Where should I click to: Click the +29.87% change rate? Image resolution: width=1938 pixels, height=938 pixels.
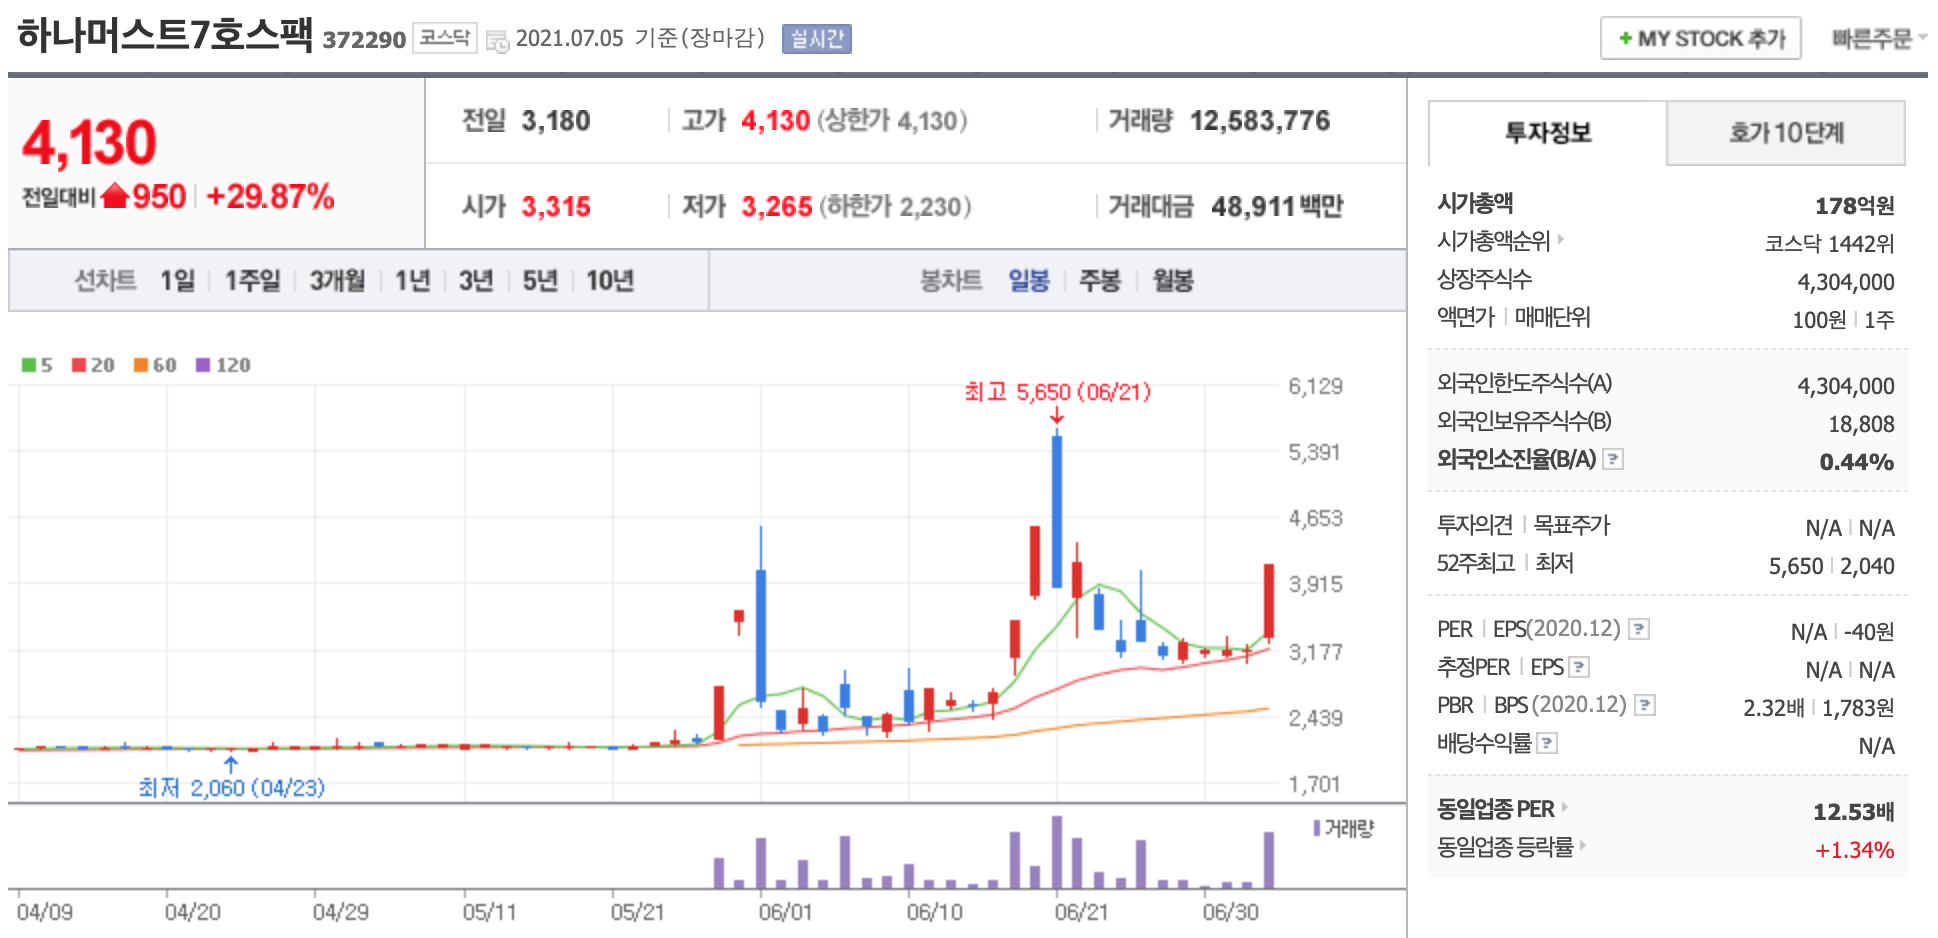[x=270, y=196]
